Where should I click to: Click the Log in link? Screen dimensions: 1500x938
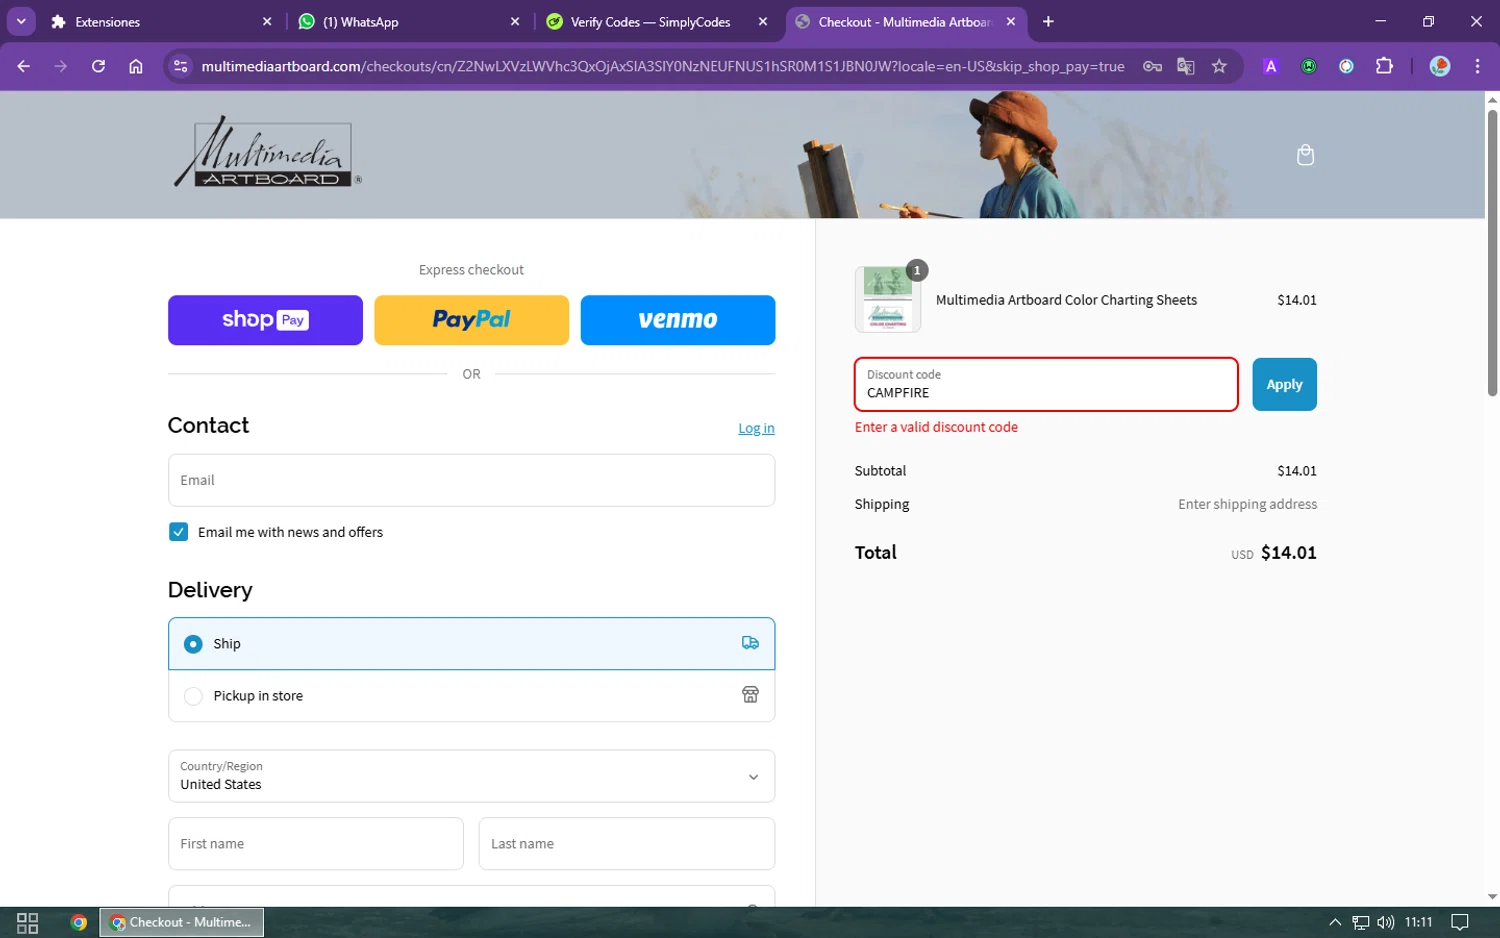[x=756, y=428]
